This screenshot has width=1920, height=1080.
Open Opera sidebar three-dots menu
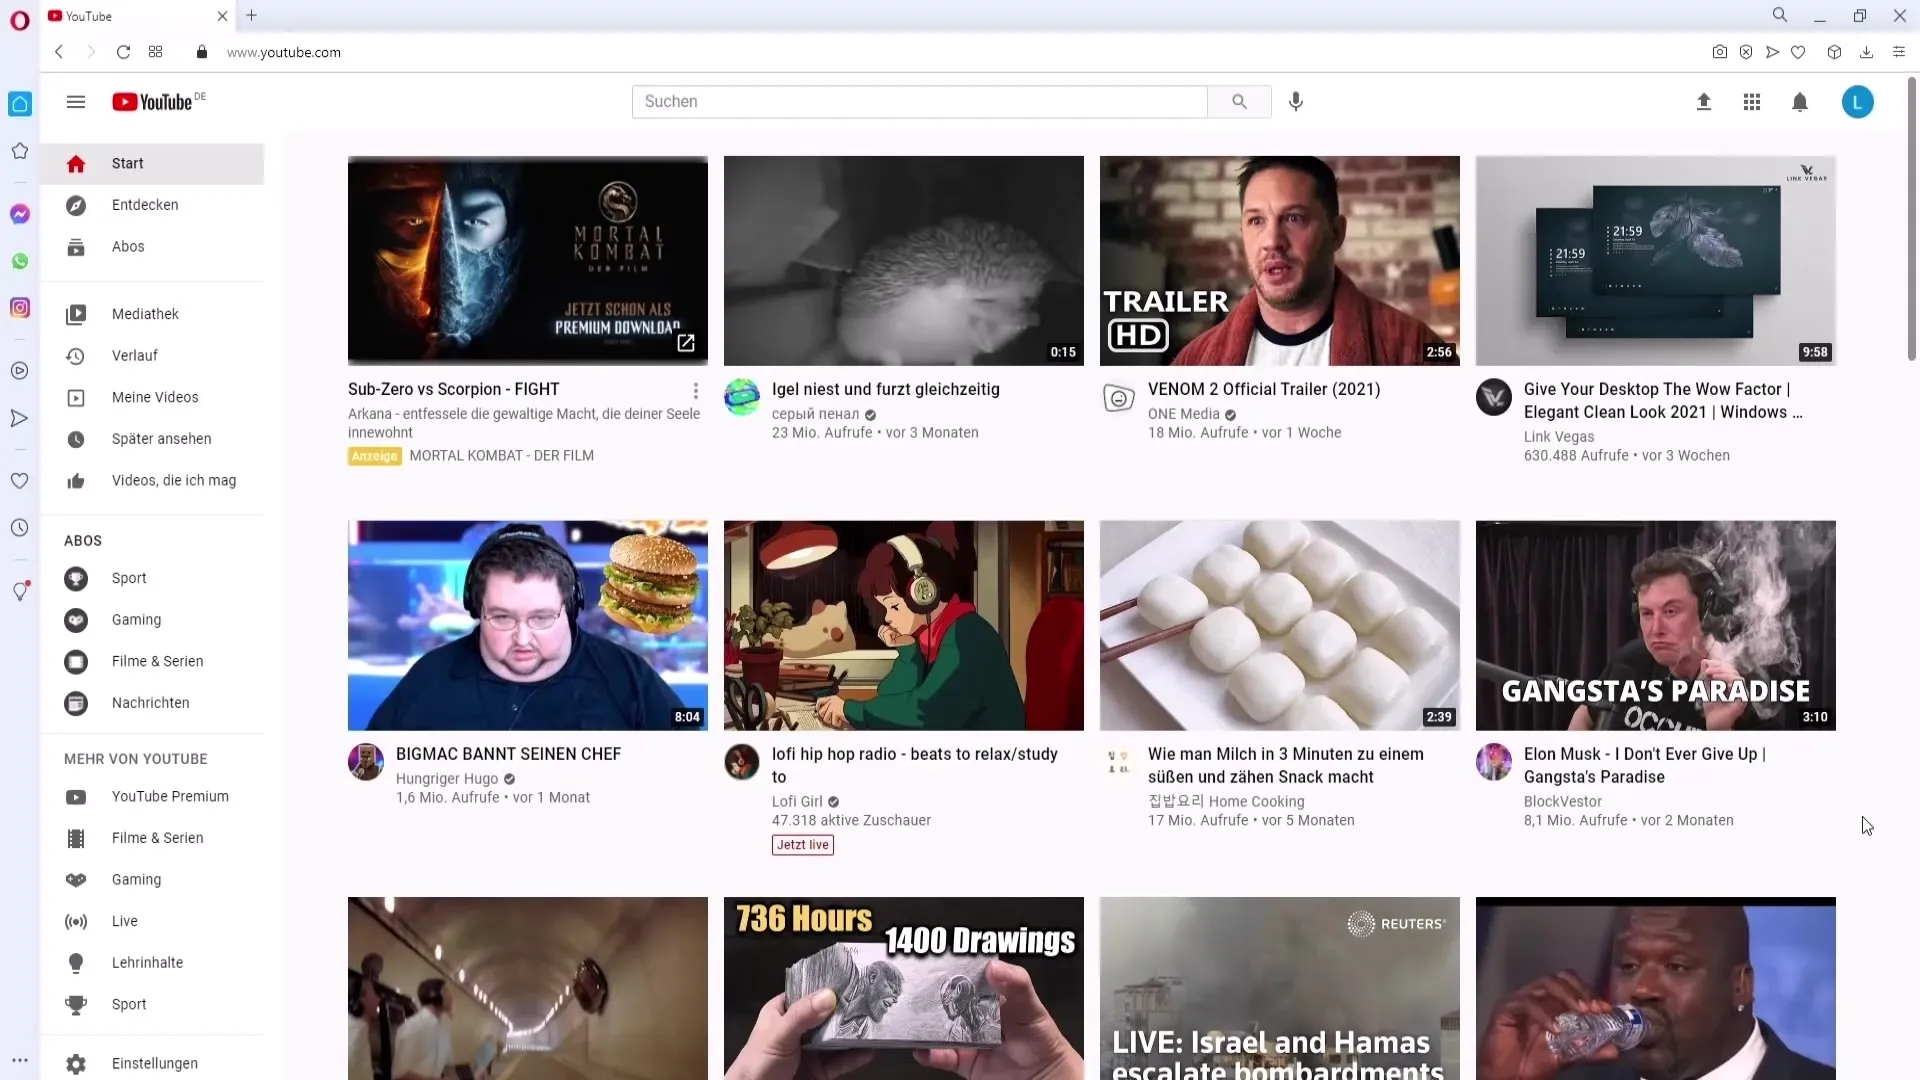click(20, 1060)
